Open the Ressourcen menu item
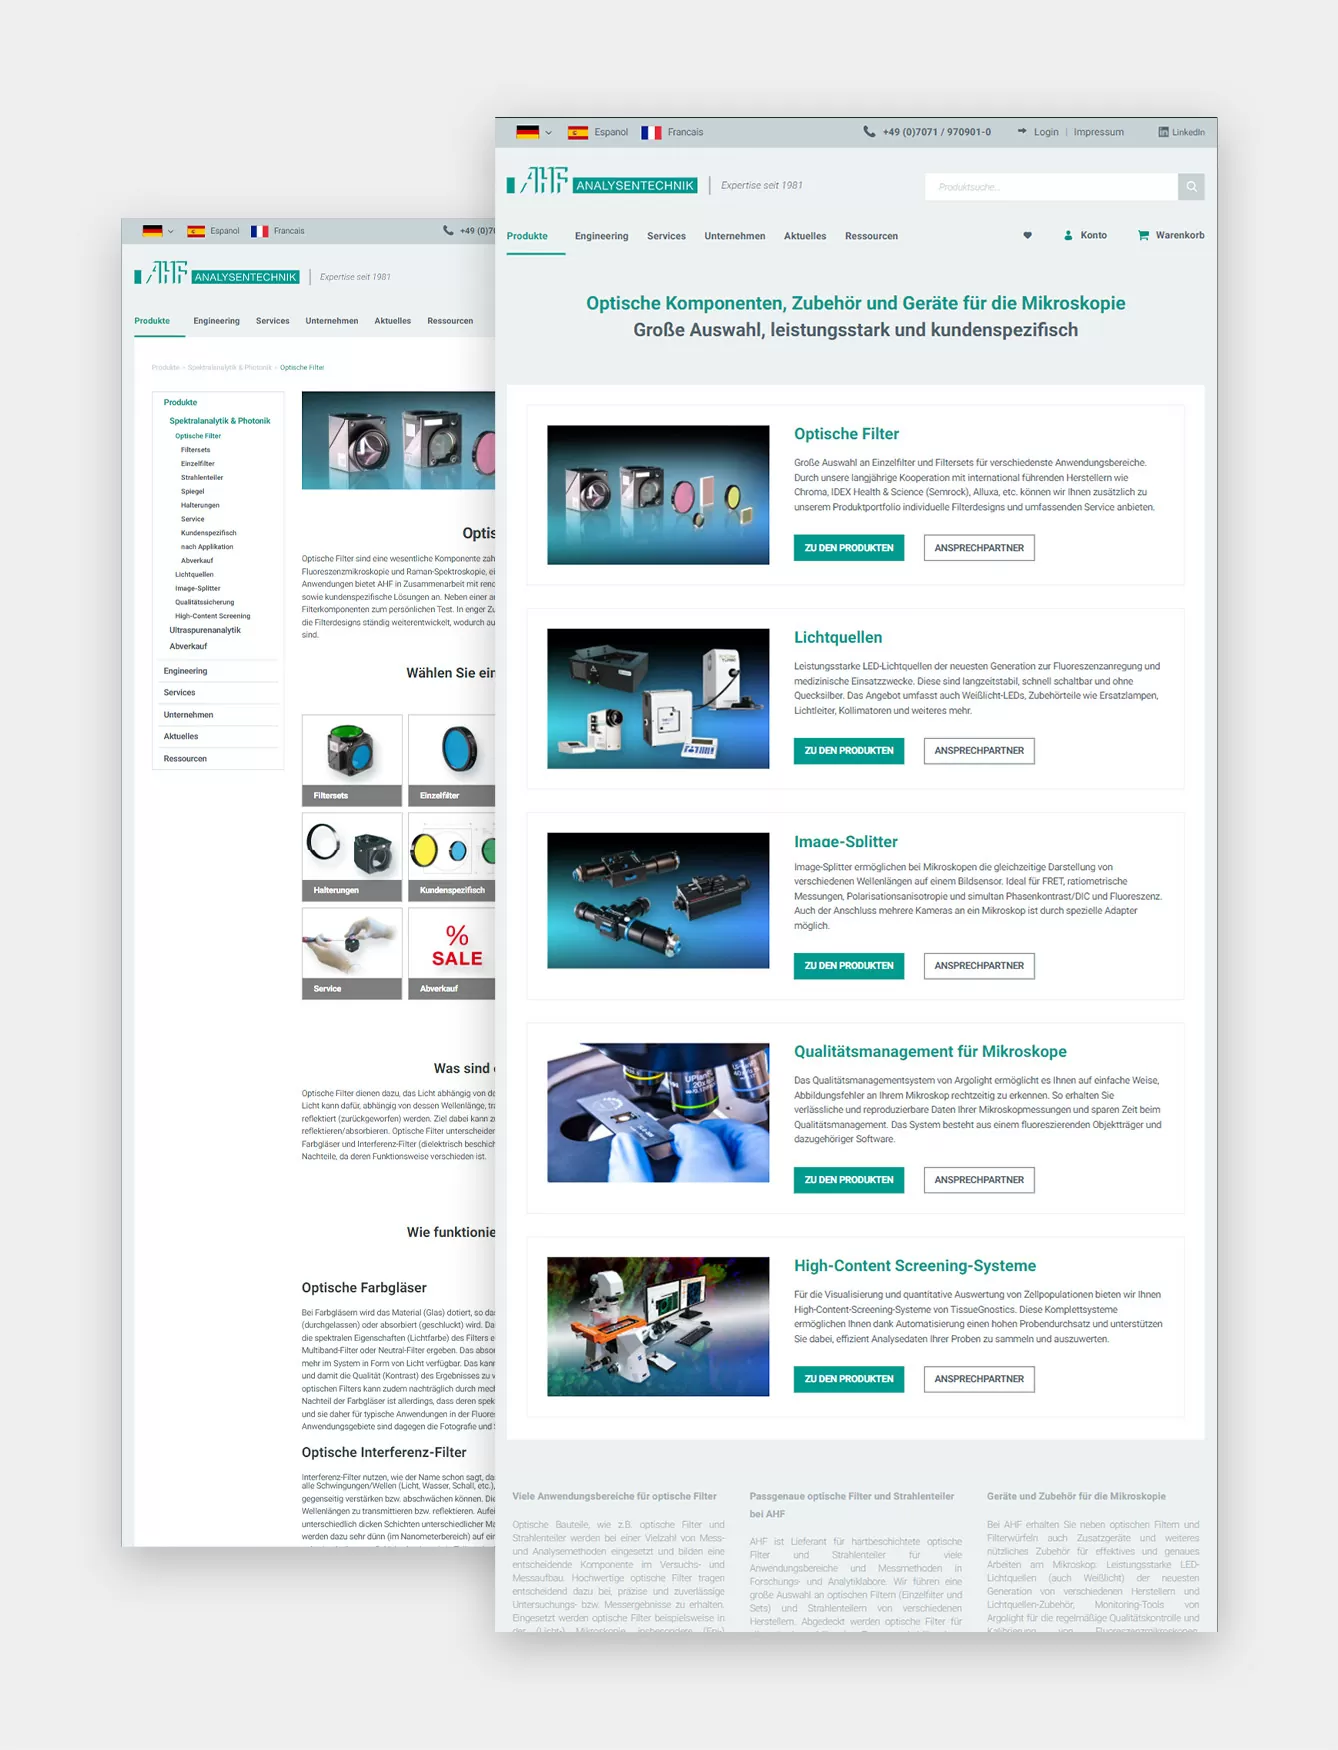 [871, 237]
